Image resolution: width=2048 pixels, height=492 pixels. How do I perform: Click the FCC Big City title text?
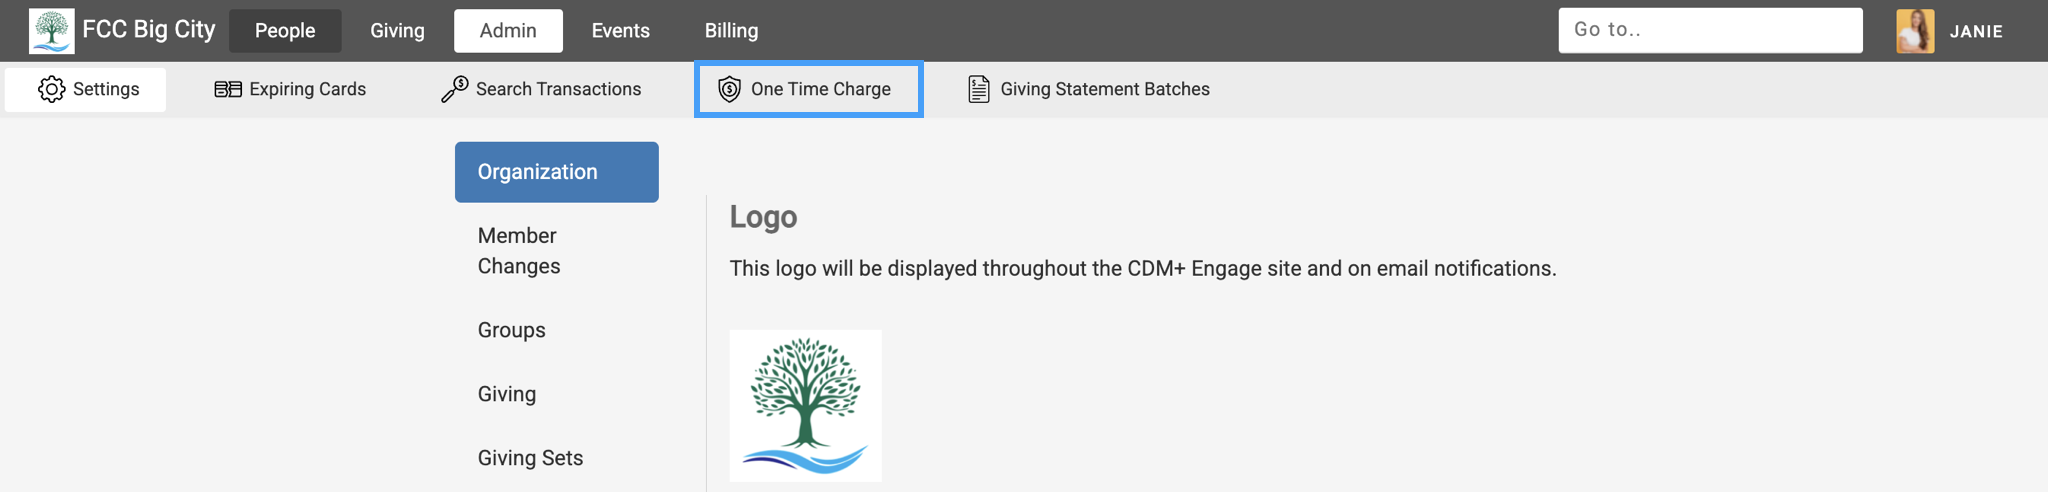[x=149, y=30]
